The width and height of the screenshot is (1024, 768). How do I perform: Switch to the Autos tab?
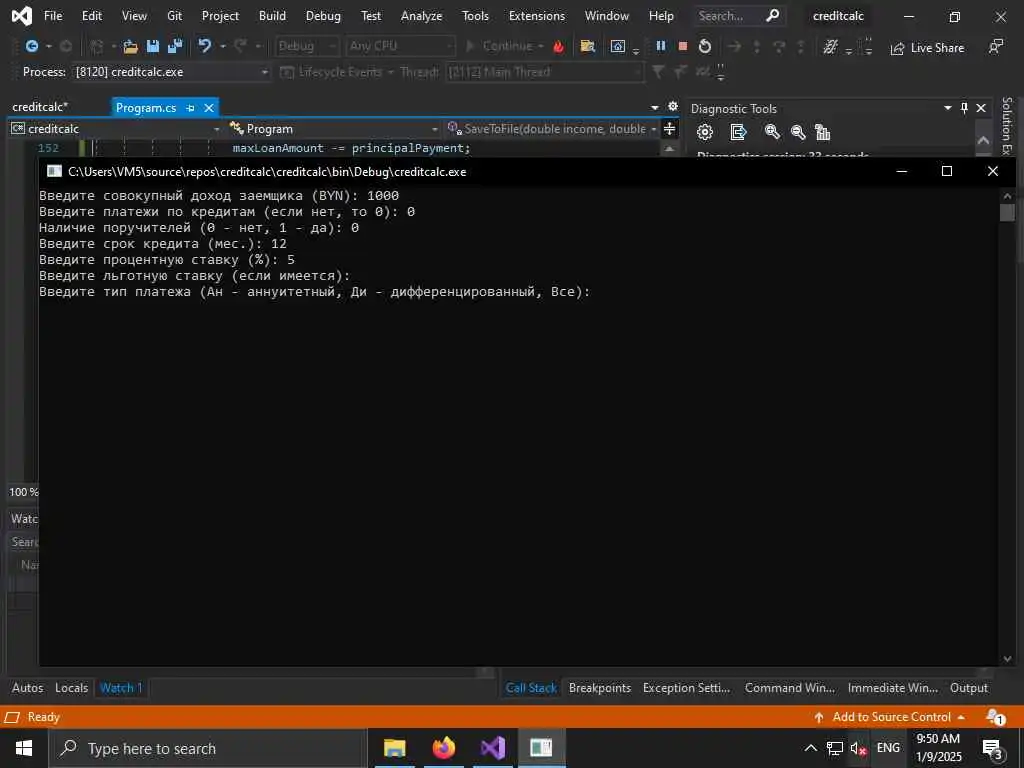[x=27, y=688]
